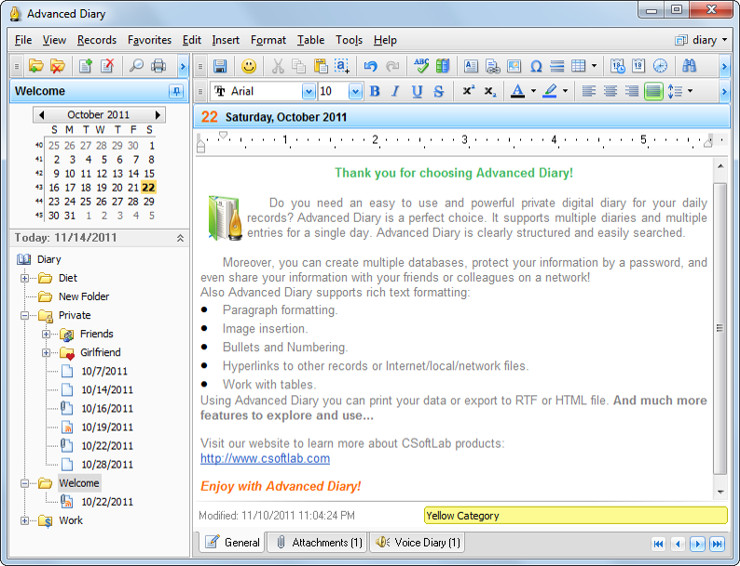Insert a hyperlink with toolbar icon
This screenshot has width=740, height=566.
[x=492, y=66]
